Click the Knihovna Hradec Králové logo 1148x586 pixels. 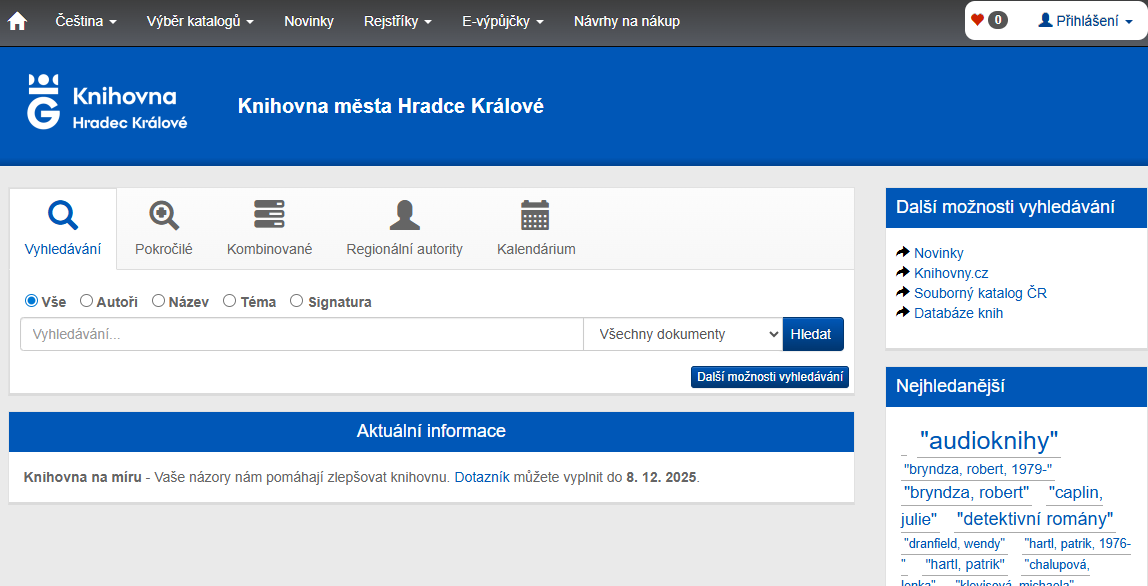[x=107, y=102]
